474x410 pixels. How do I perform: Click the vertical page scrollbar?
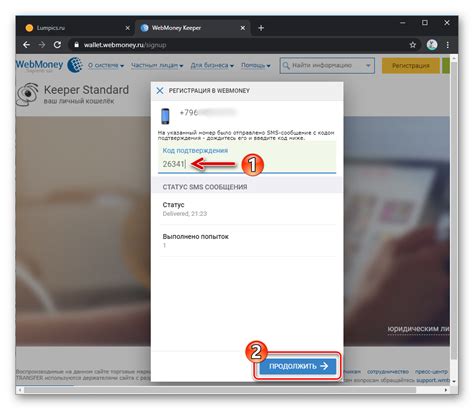454,210
